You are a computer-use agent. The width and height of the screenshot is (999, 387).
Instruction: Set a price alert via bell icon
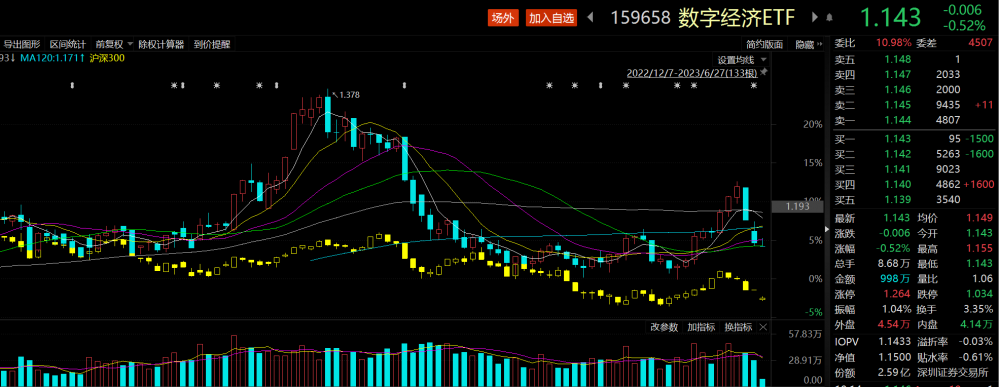[830, 17]
